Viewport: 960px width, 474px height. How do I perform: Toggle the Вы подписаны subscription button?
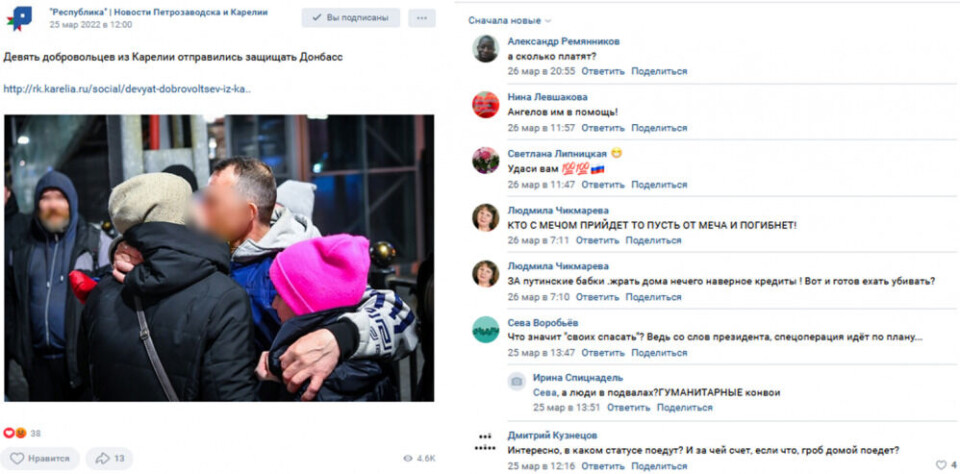351,18
